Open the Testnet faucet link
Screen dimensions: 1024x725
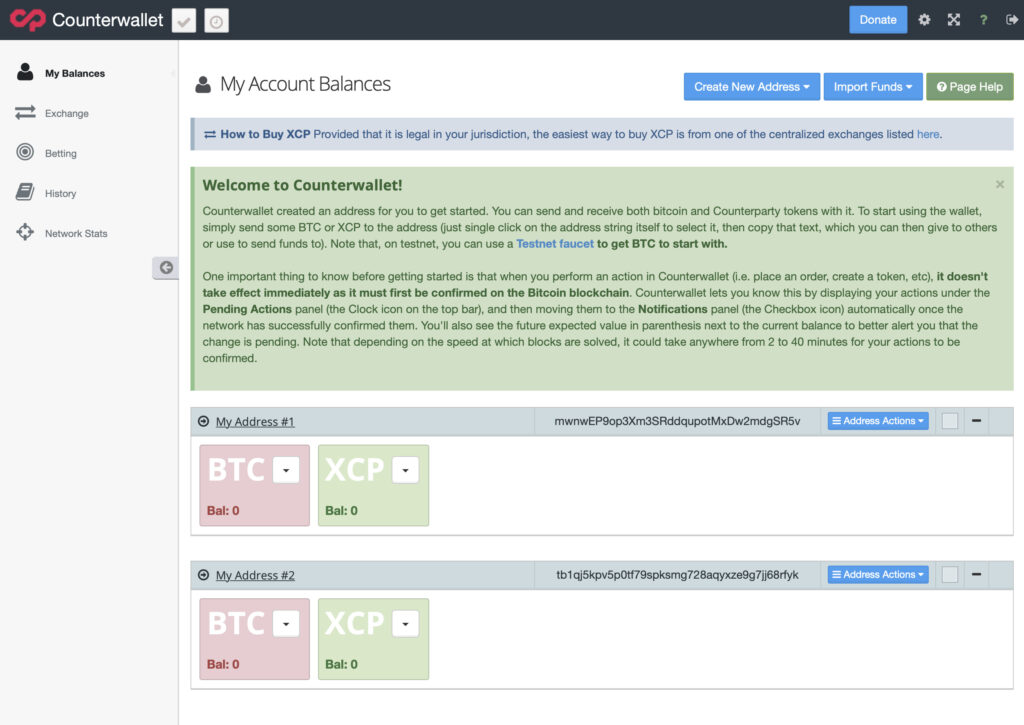click(555, 244)
